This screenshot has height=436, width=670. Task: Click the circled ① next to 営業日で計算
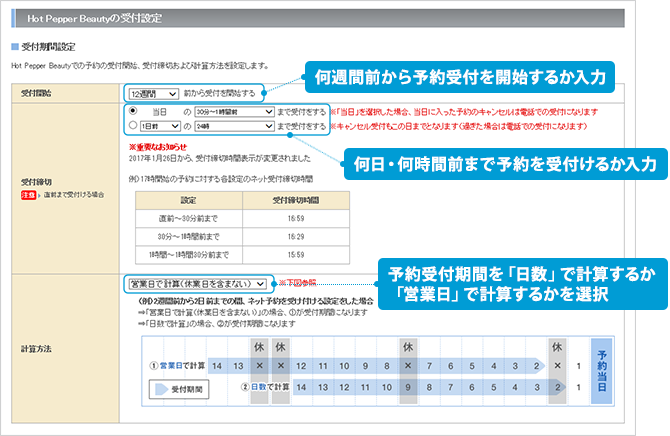pos(153,365)
